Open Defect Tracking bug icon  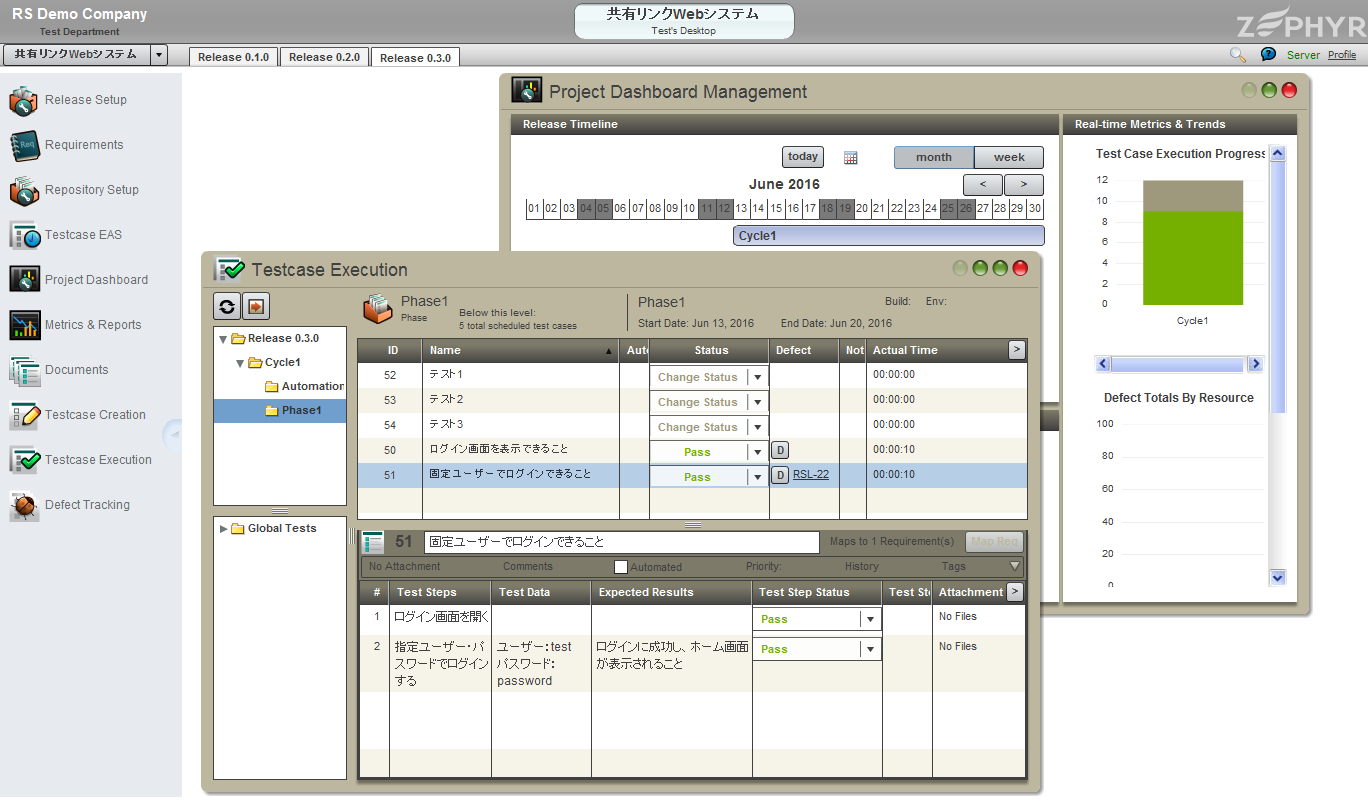click(x=25, y=506)
